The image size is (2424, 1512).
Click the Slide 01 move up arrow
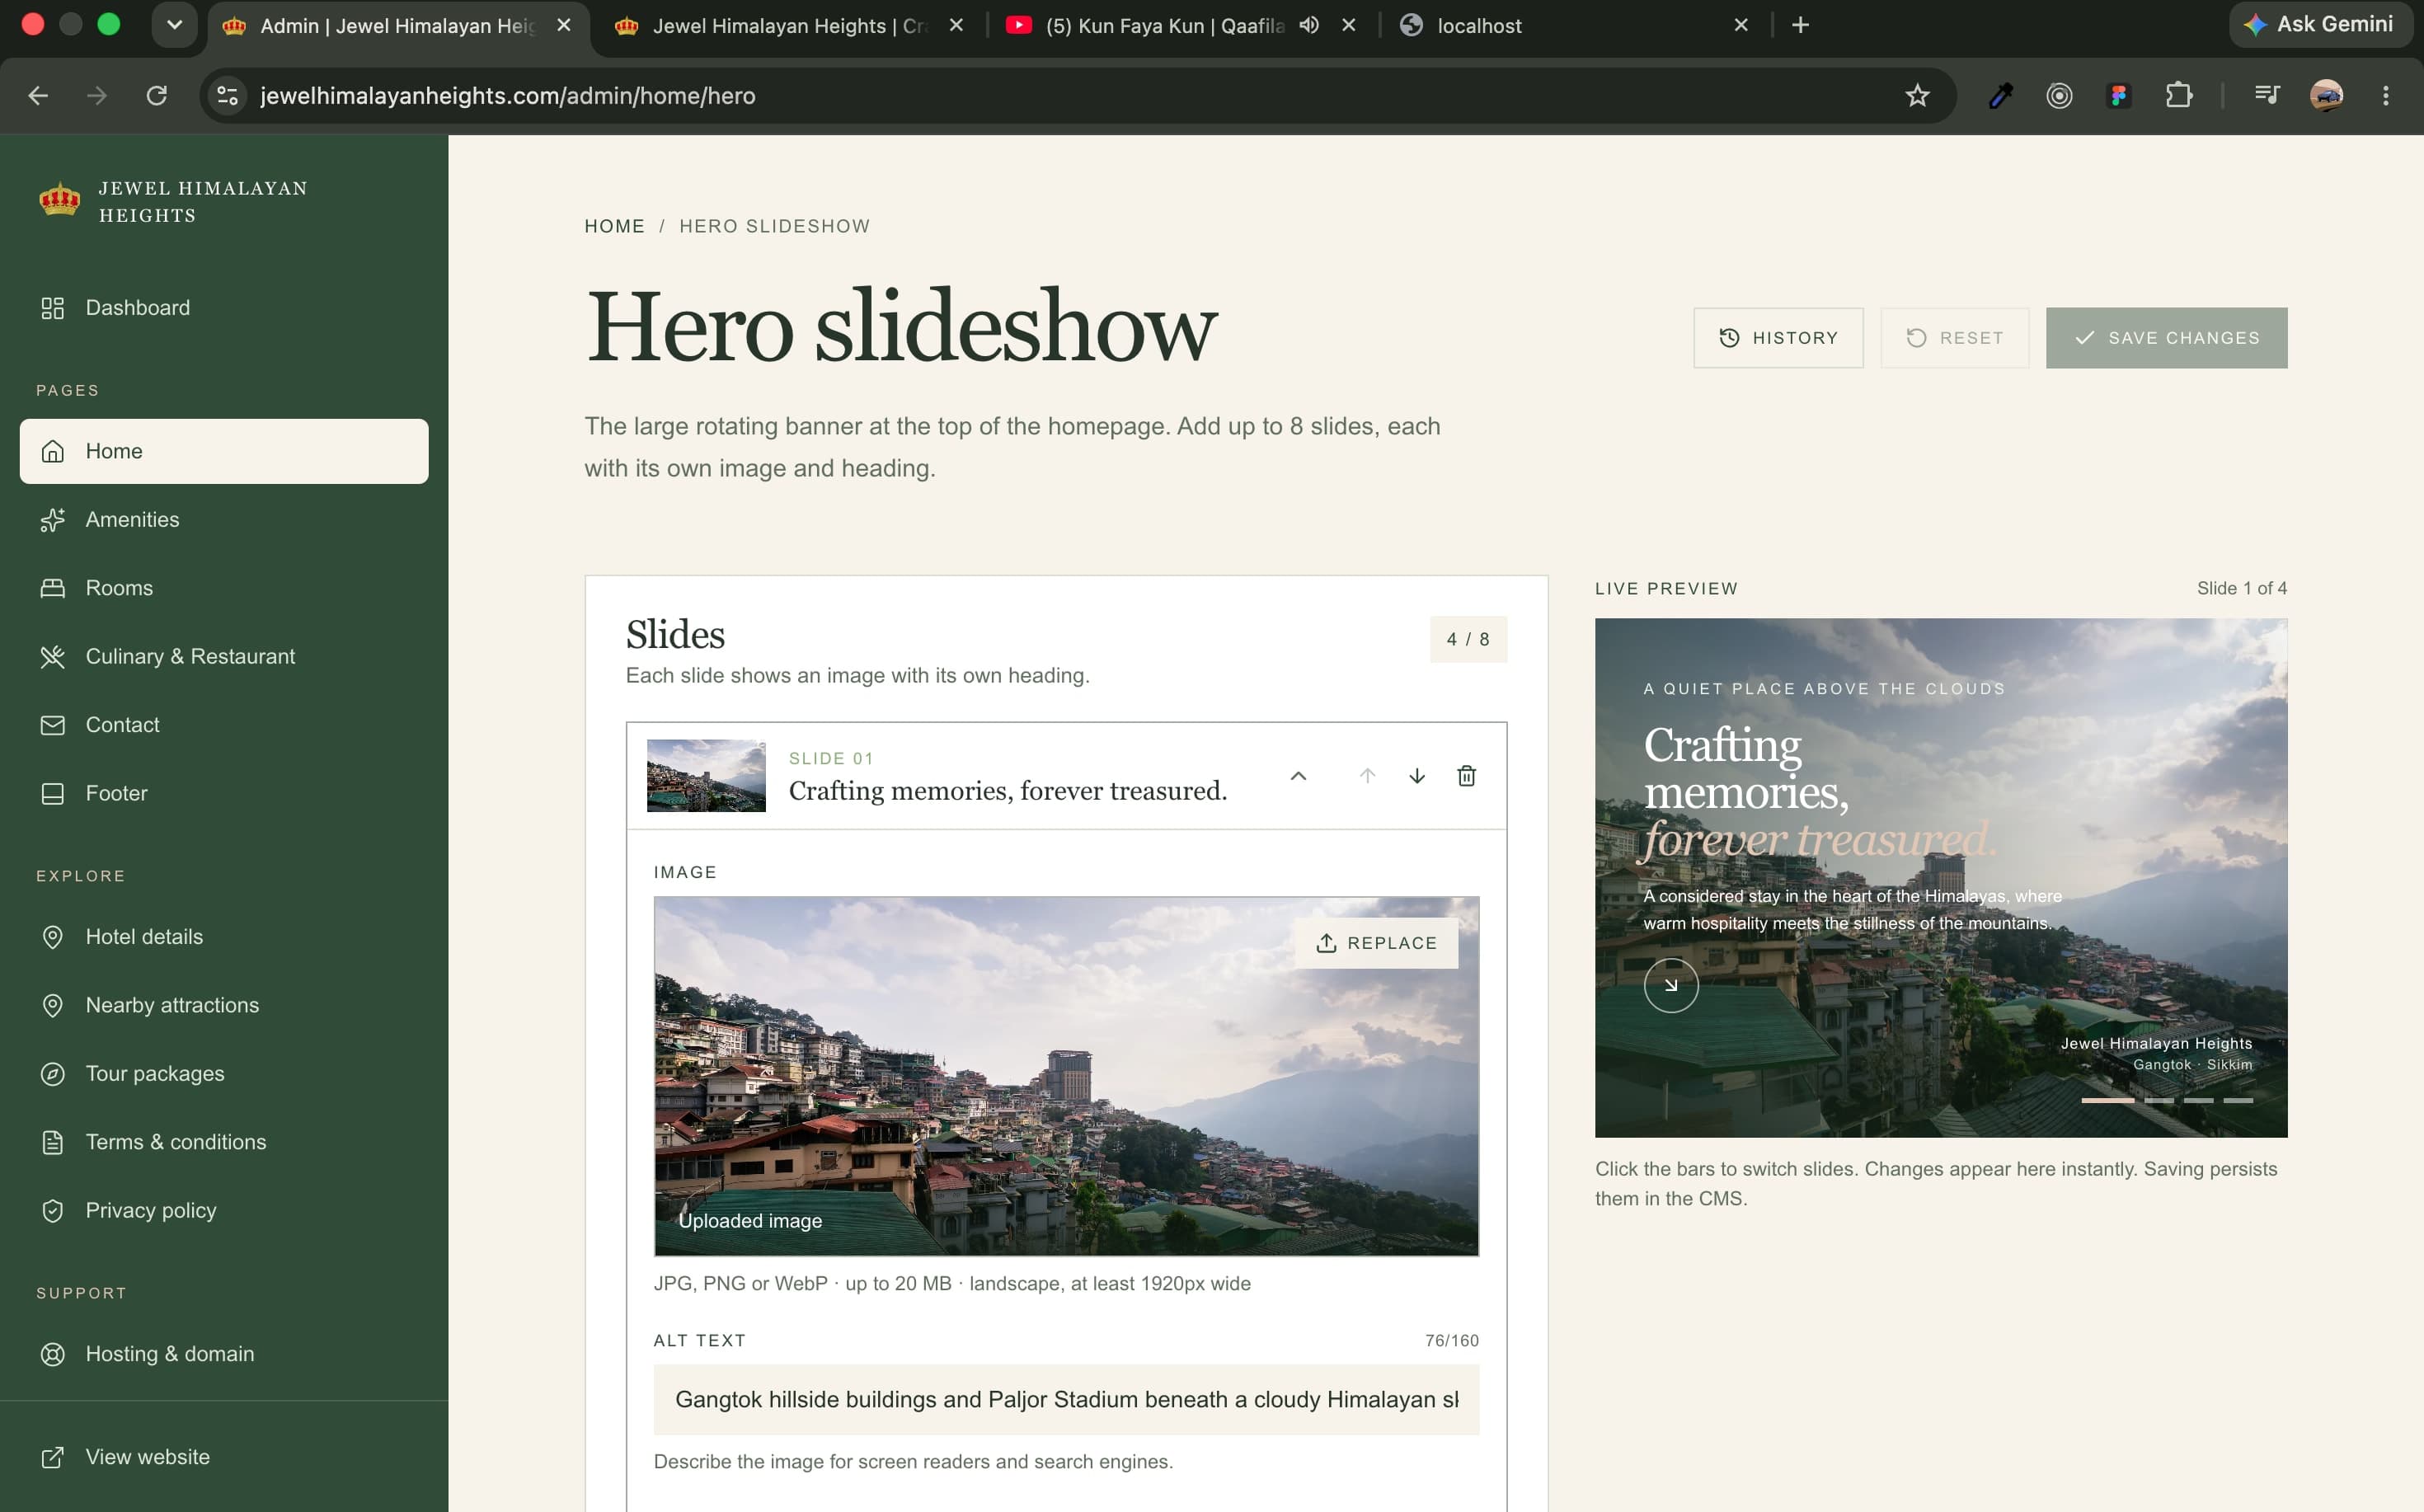point(1367,776)
